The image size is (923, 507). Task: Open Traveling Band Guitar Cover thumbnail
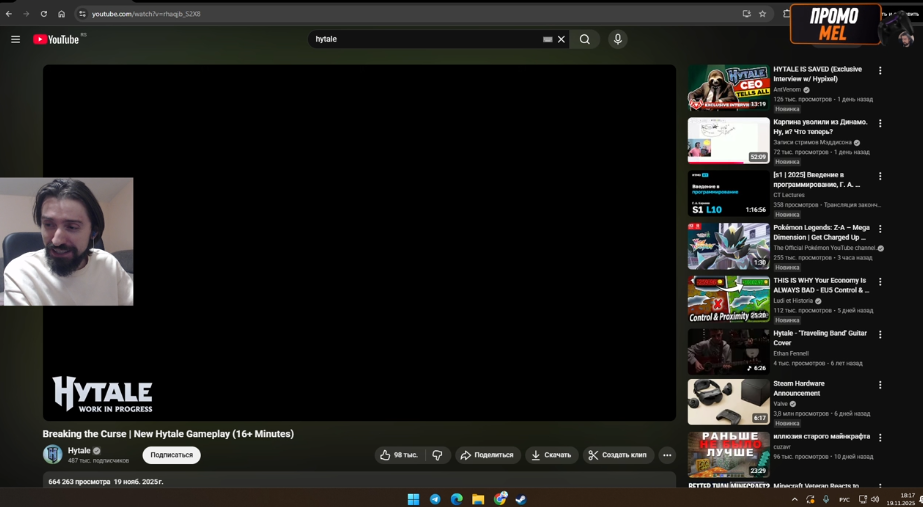pos(729,352)
